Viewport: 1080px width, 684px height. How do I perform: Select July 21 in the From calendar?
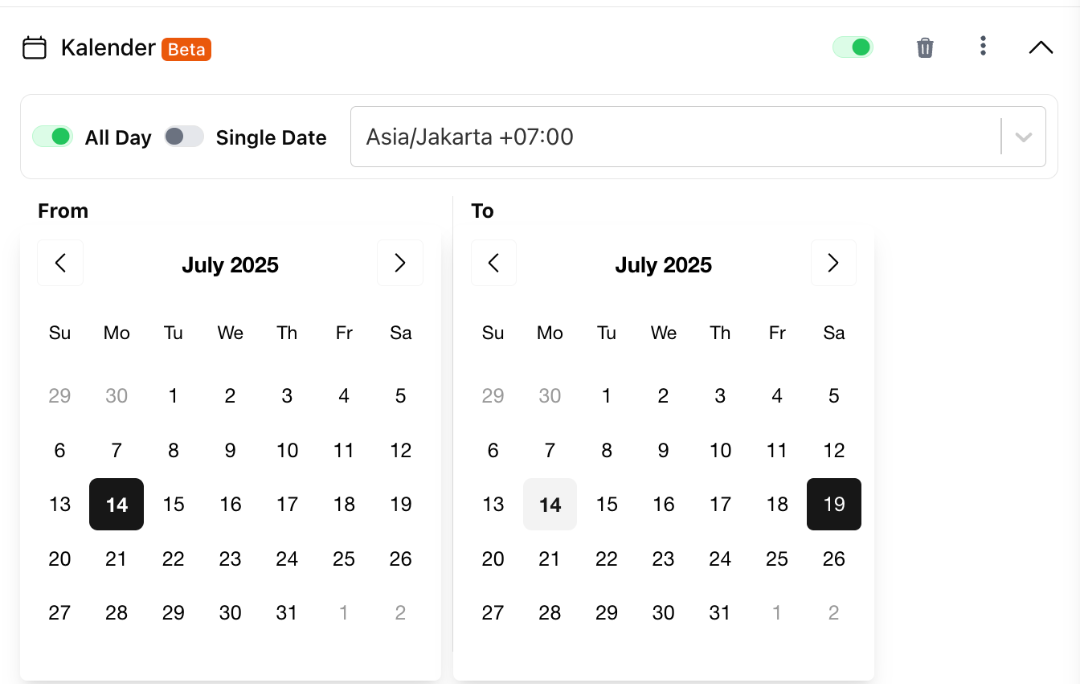116,559
